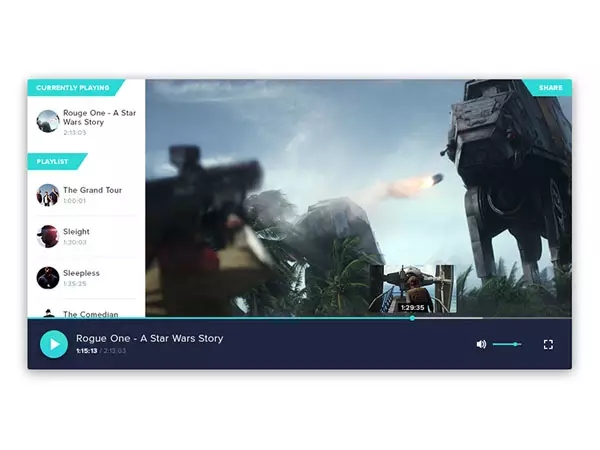Image resolution: width=600 pixels, height=450 pixels.
Task: Click the round play button
Action: [54, 344]
